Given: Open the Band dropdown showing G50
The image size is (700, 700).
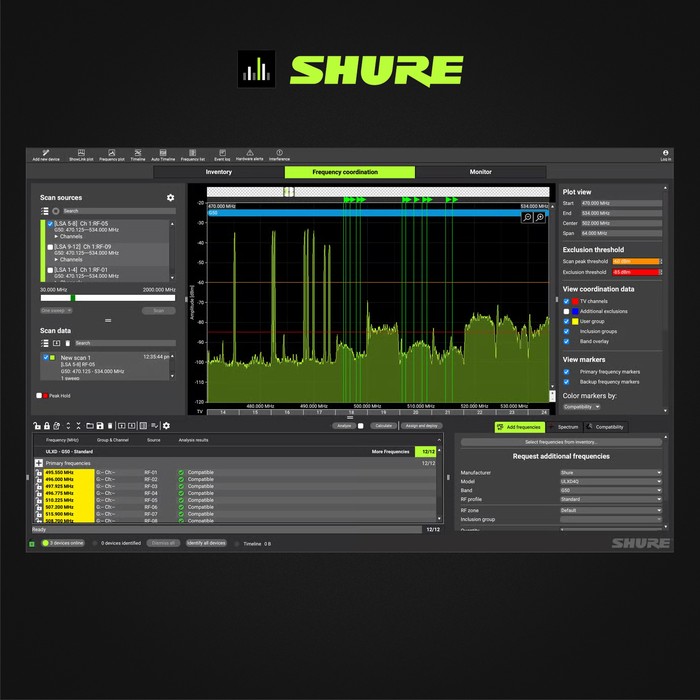Looking at the screenshot, I should (x=611, y=490).
